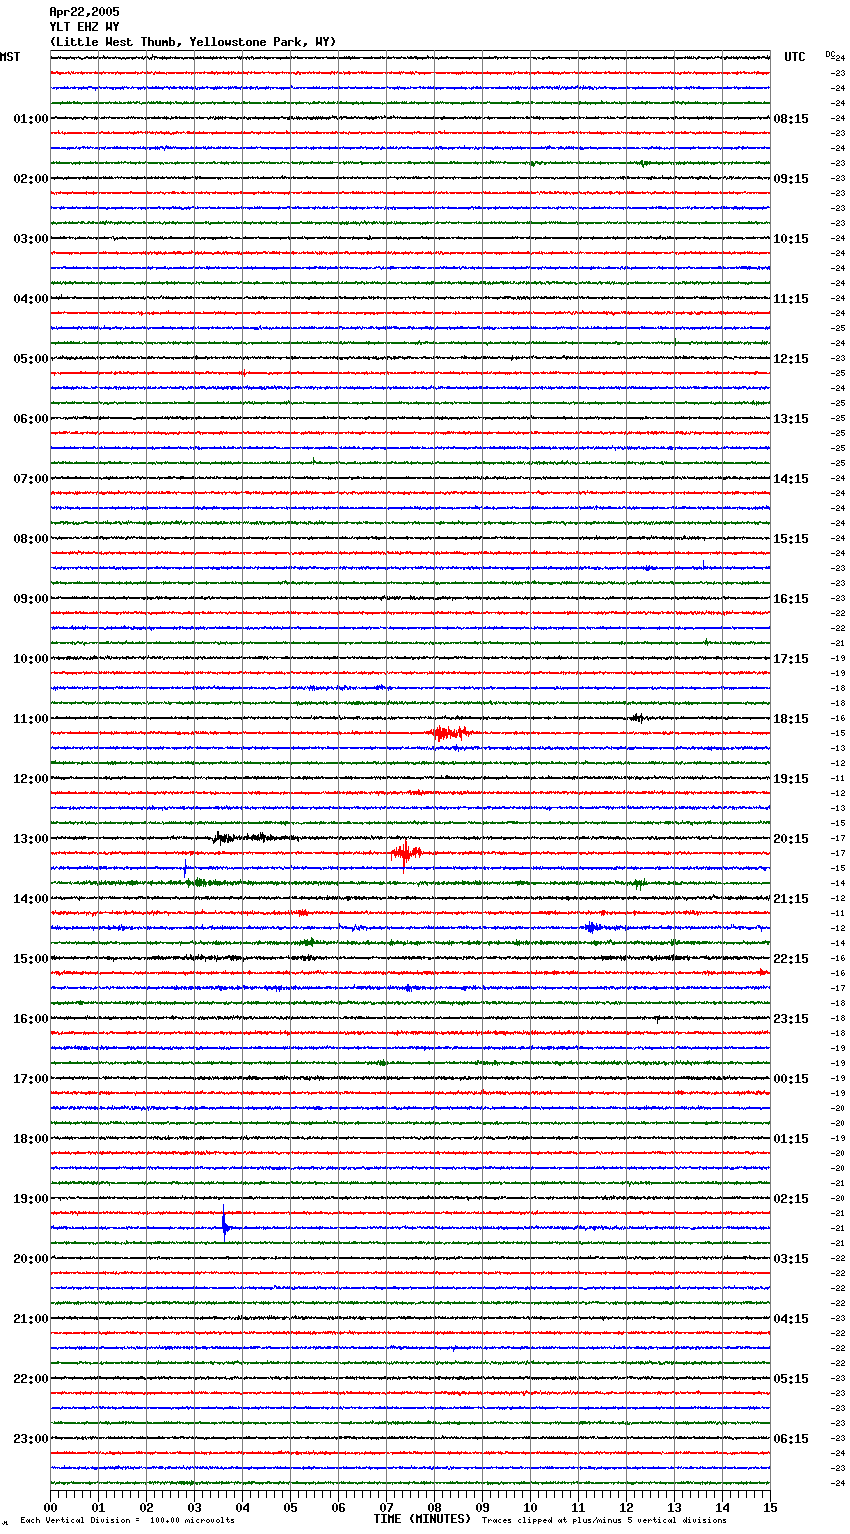The height and width of the screenshot is (1534, 850).
Task: Click red seismic burst near minute 7 after 13:00
Action: pyautogui.click(x=405, y=853)
